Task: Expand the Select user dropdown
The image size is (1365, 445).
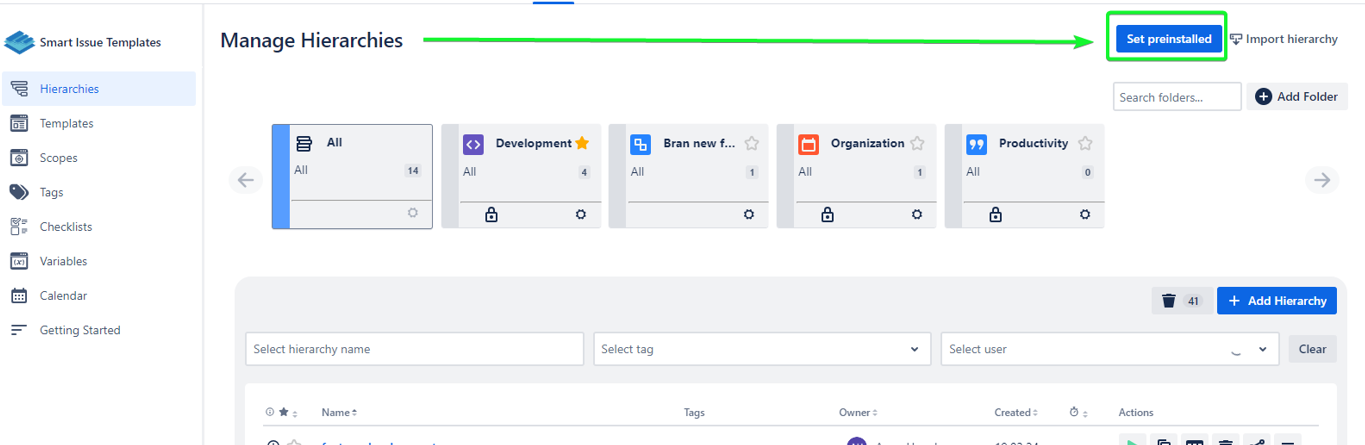Action: click(1262, 349)
